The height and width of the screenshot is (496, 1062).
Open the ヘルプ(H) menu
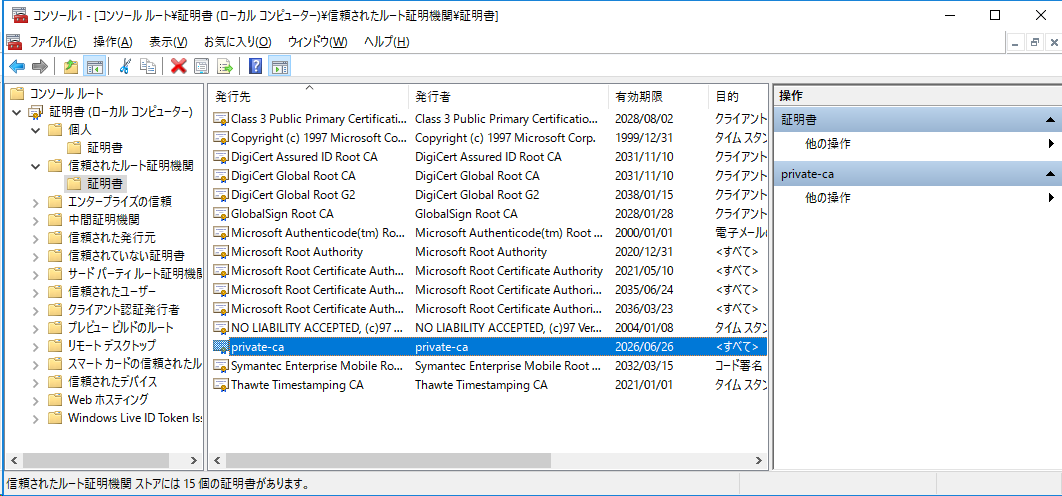click(x=386, y=42)
